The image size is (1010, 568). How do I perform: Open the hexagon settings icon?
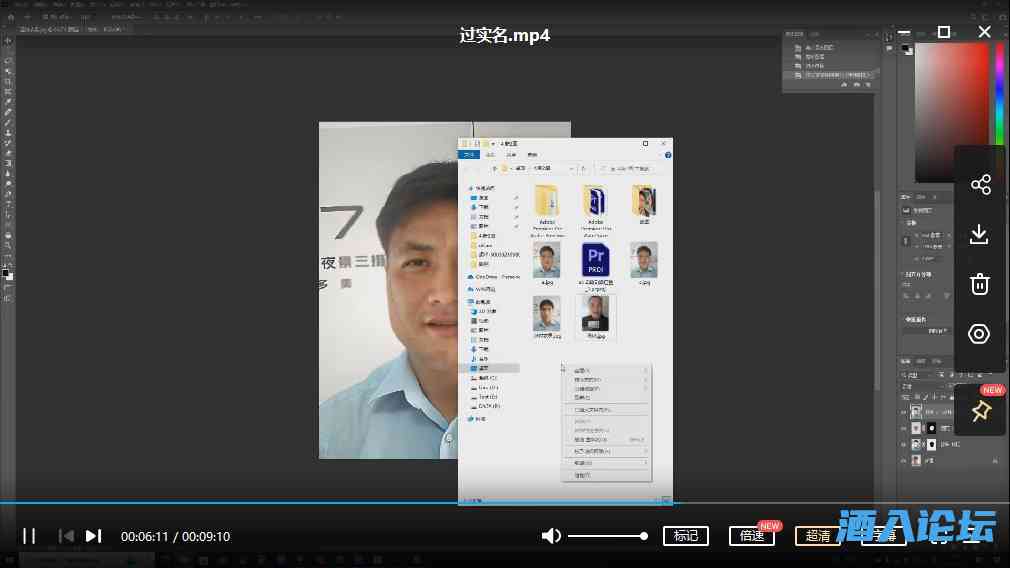click(x=980, y=334)
